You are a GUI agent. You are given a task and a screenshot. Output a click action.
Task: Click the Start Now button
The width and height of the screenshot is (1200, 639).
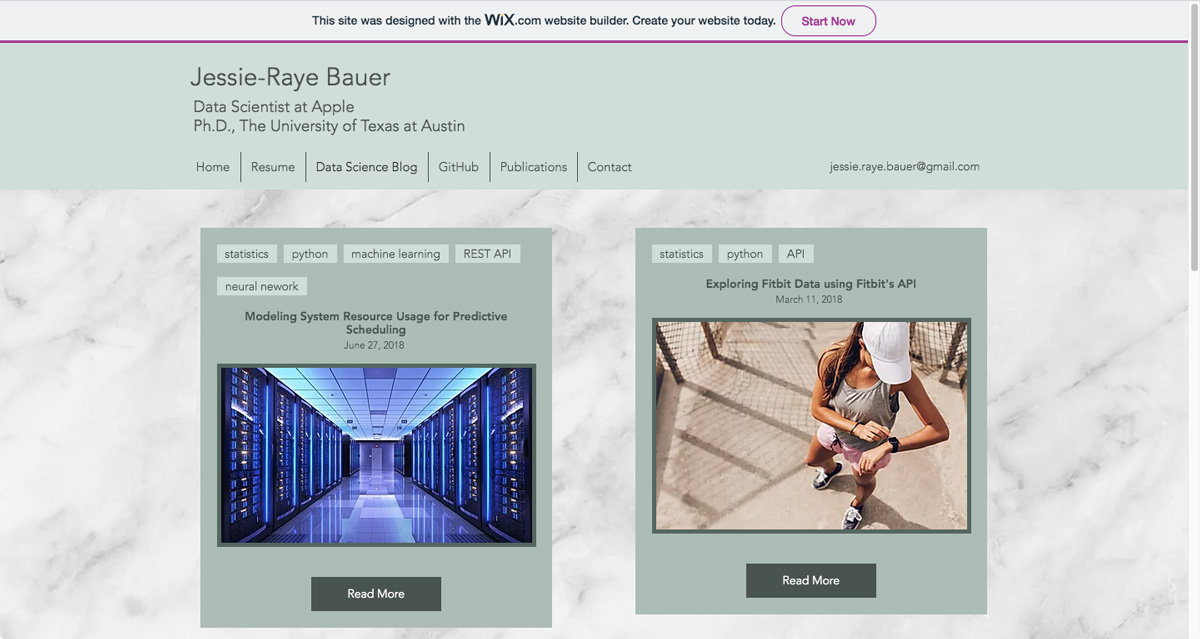[x=828, y=20]
